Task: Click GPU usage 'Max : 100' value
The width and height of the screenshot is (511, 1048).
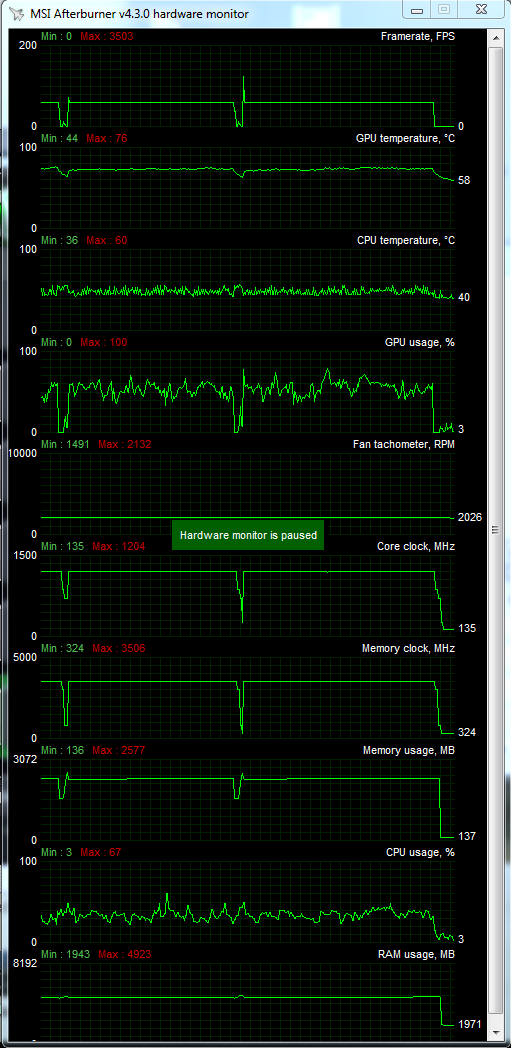Action: [104, 342]
